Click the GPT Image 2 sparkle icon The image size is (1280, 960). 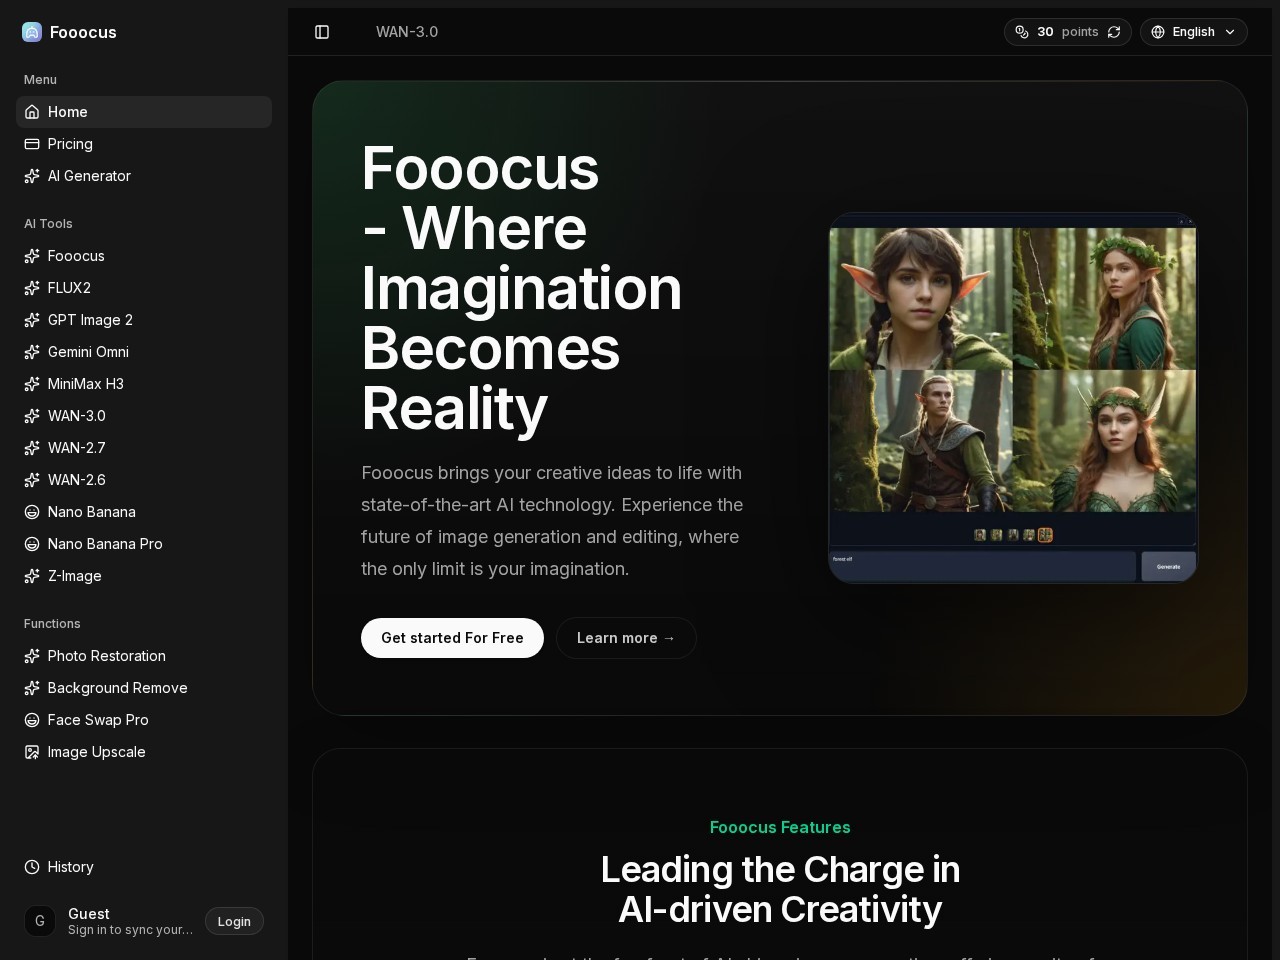tap(32, 320)
